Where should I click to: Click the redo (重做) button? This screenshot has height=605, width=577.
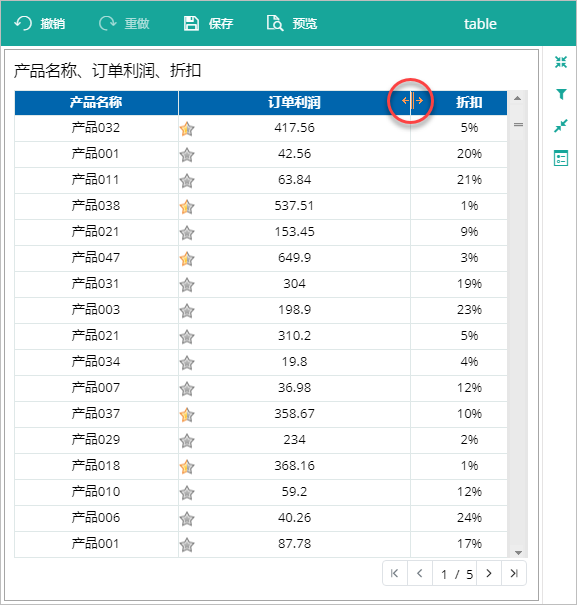(124, 24)
